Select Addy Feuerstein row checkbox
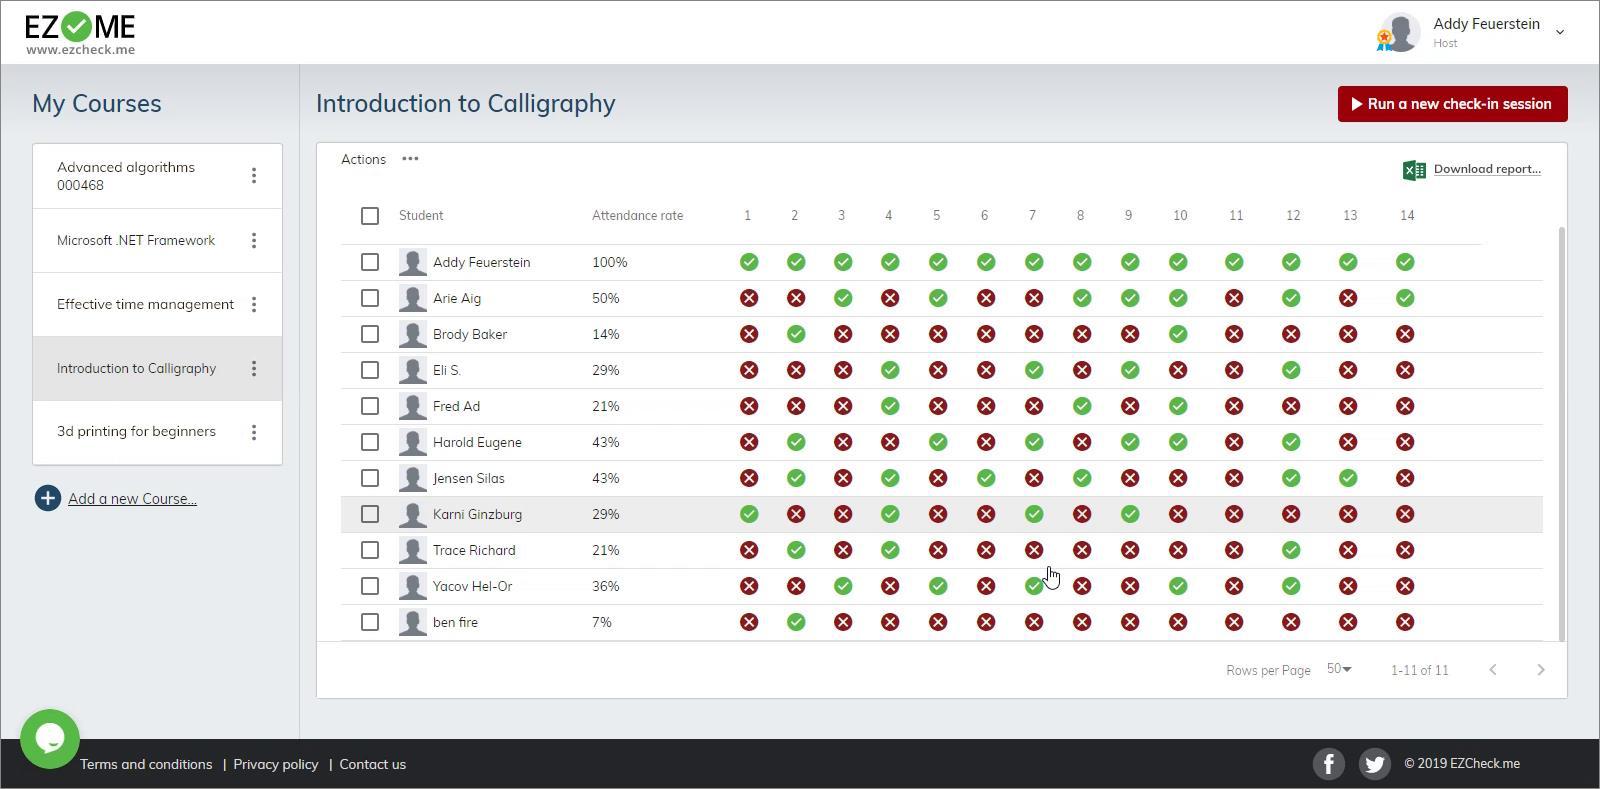1600x789 pixels. pos(370,262)
